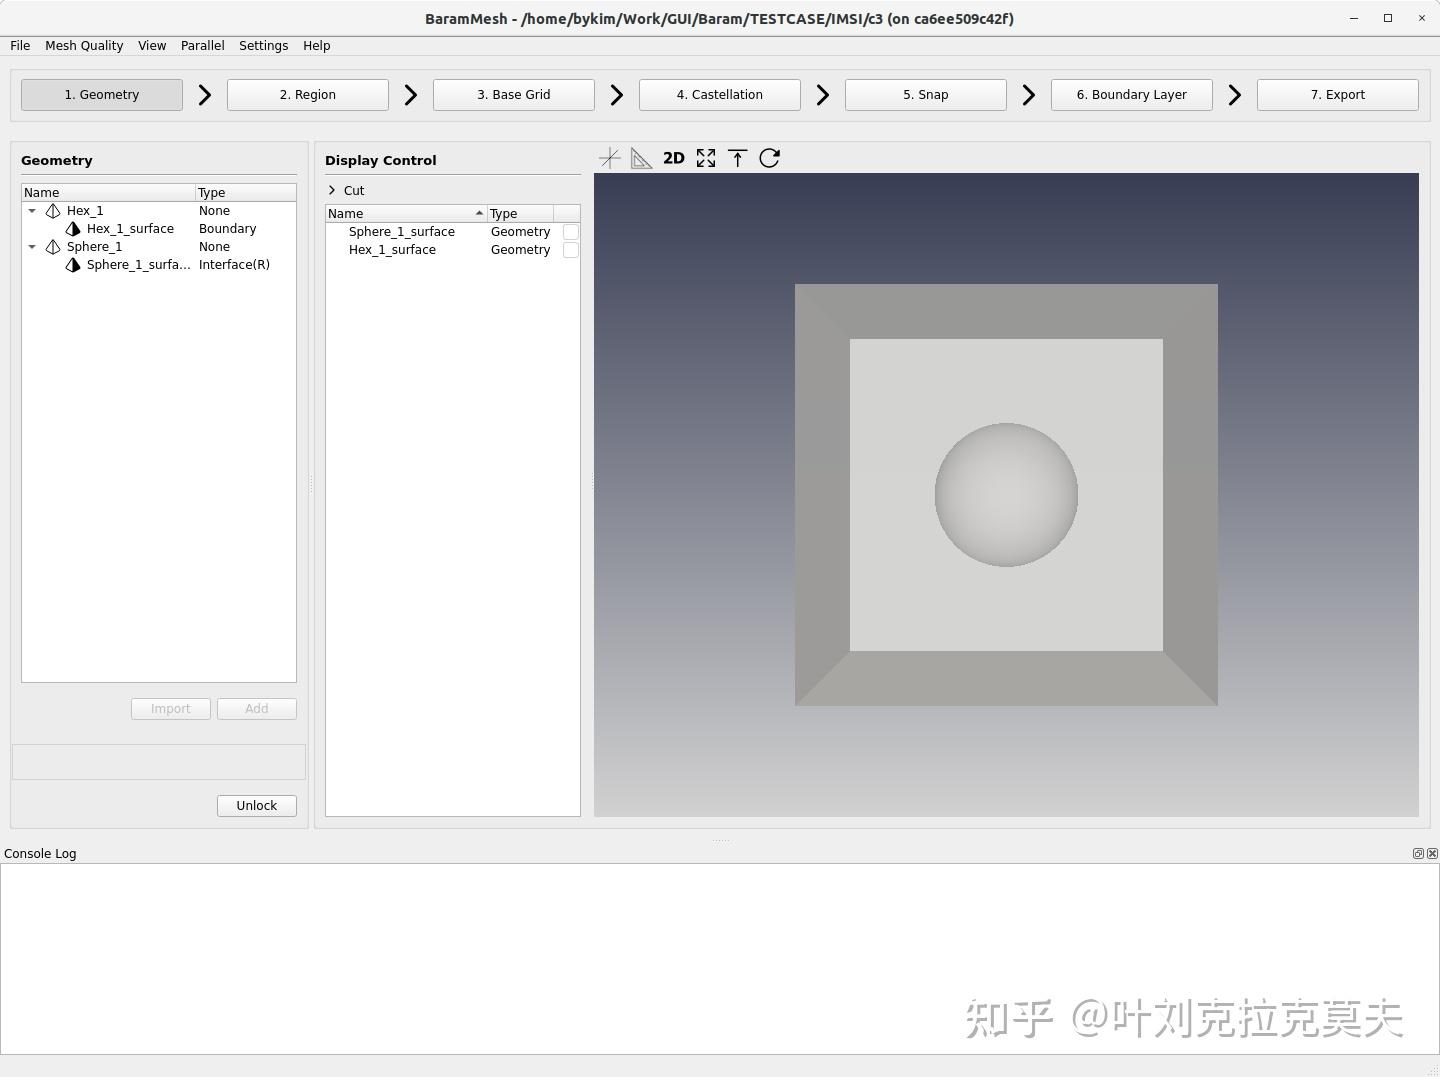The height and width of the screenshot is (1077, 1440).
Task: Click the Import button
Action: click(x=171, y=709)
